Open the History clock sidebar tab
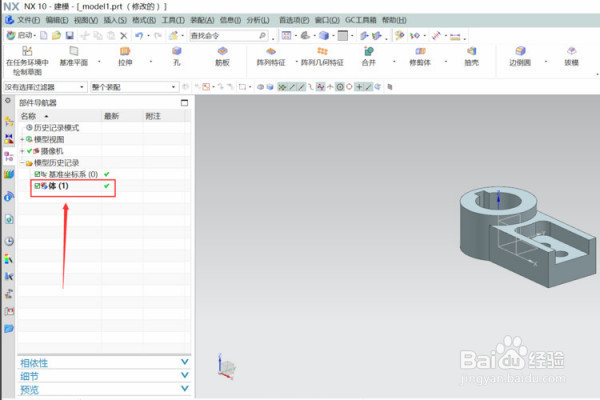 9,241
